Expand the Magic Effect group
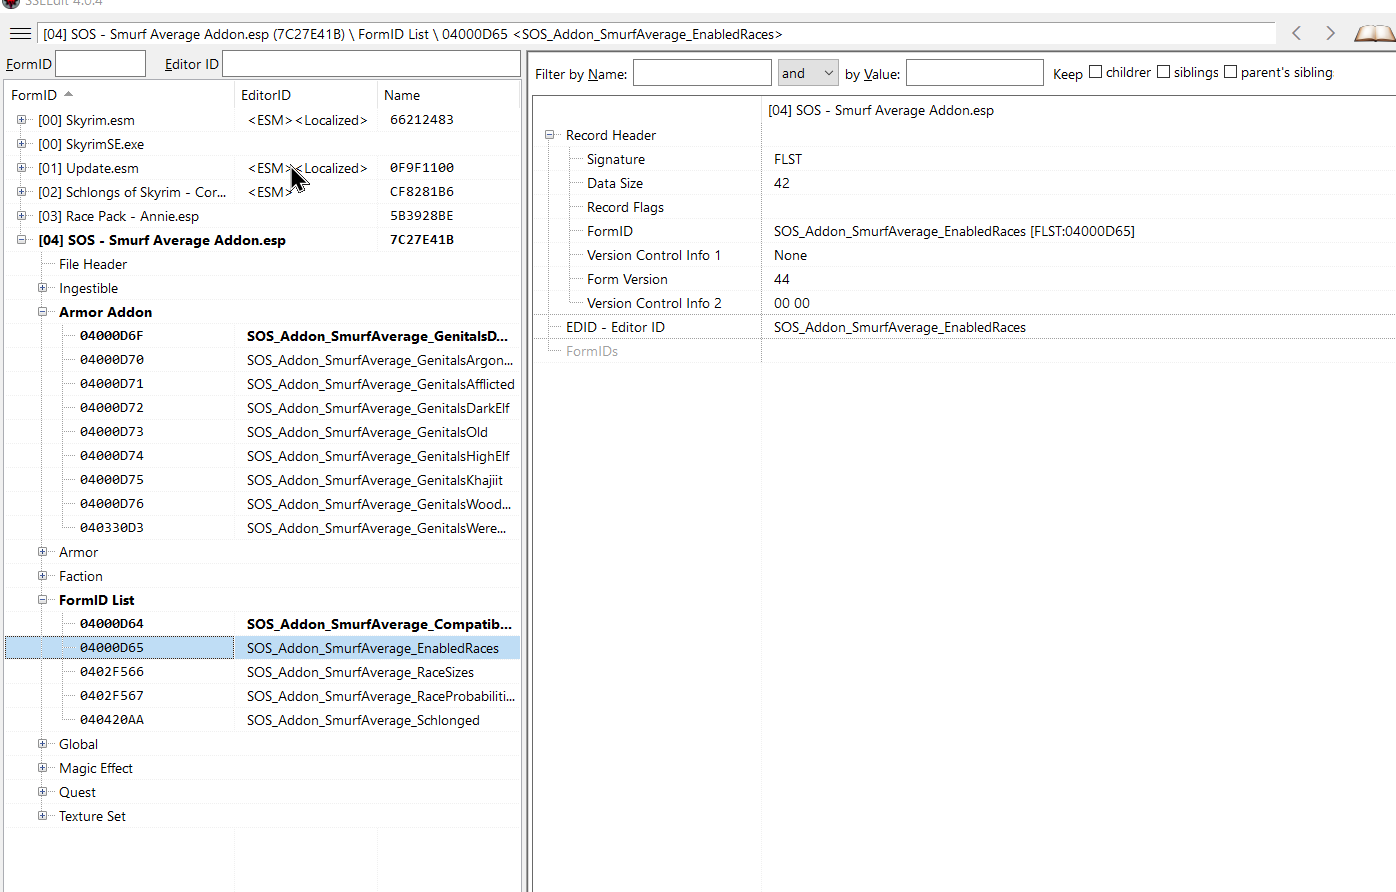This screenshot has width=1396, height=892. coord(42,768)
